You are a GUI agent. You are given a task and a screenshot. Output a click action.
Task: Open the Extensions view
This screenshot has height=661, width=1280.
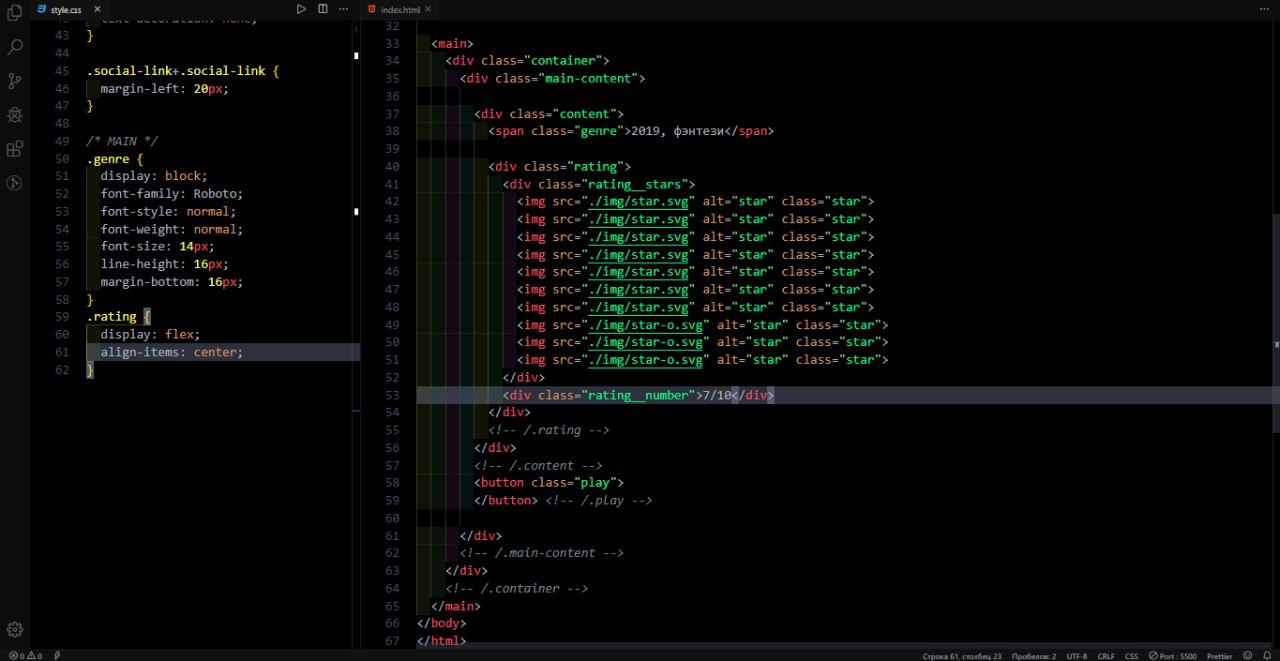pos(15,149)
